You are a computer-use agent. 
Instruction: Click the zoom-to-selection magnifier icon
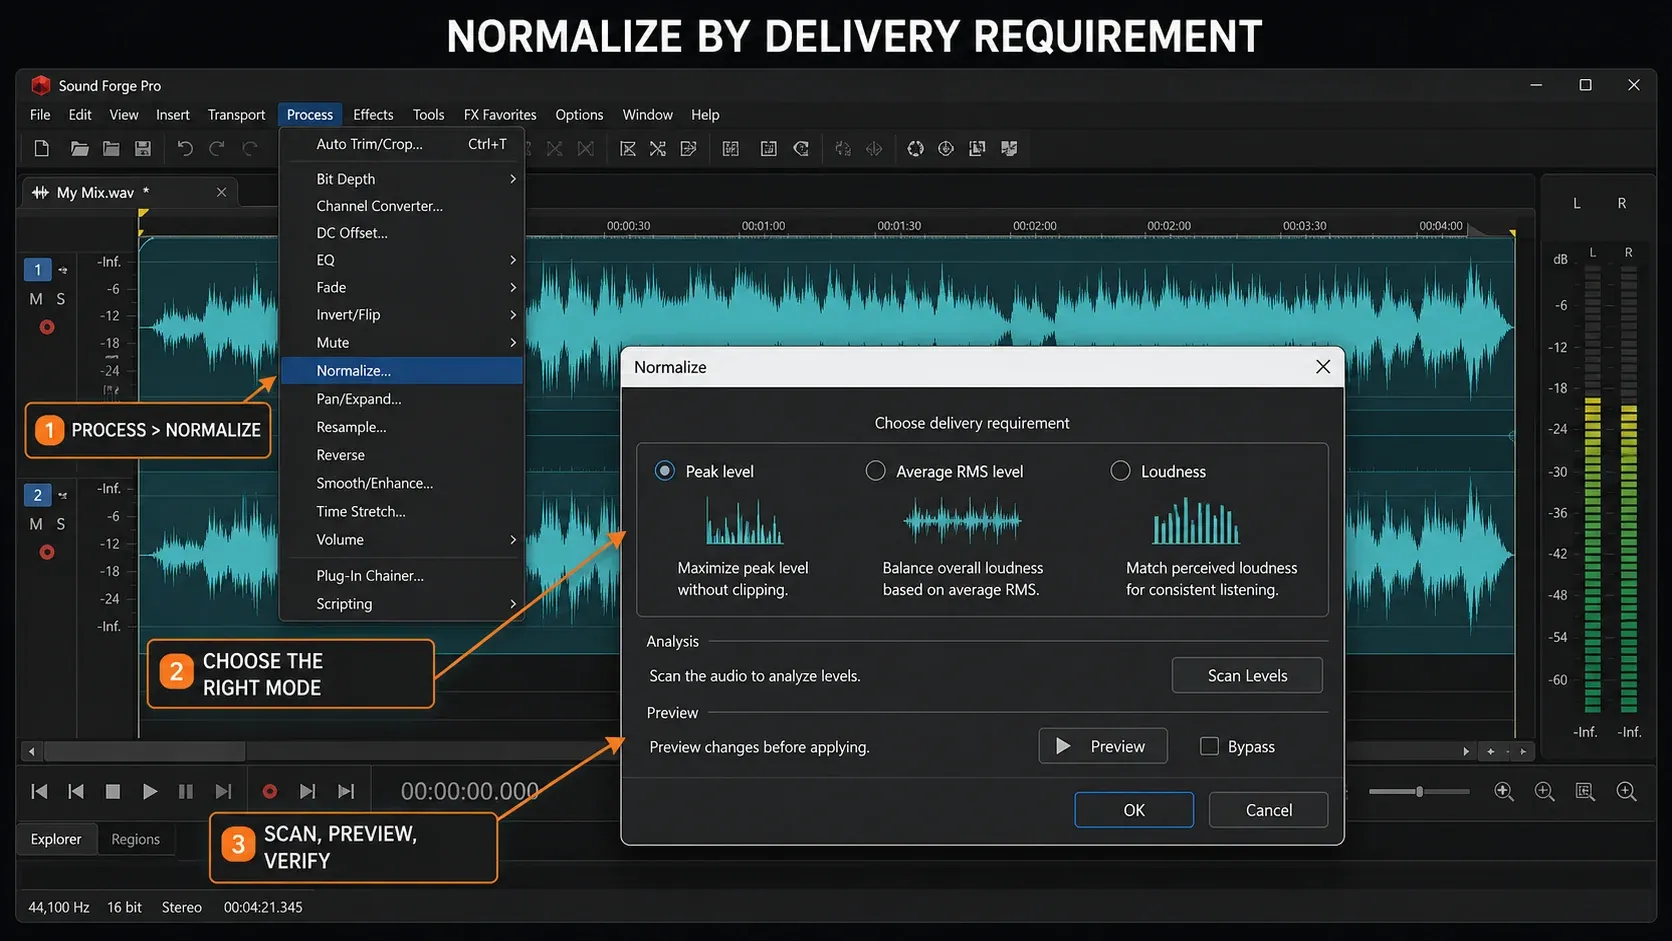pos(1585,791)
